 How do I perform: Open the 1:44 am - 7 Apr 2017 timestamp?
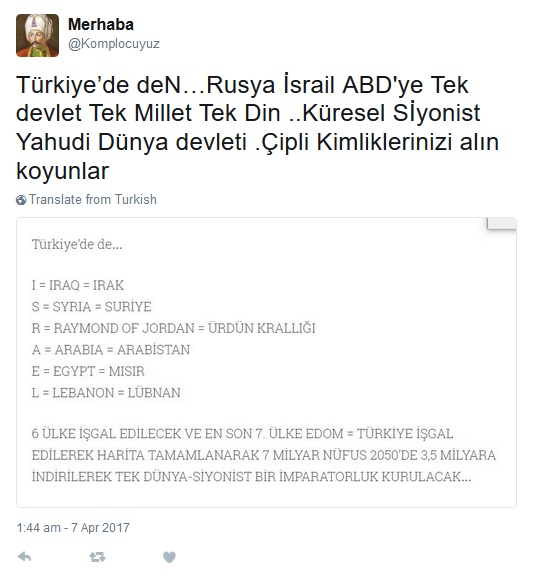click(73, 527)
